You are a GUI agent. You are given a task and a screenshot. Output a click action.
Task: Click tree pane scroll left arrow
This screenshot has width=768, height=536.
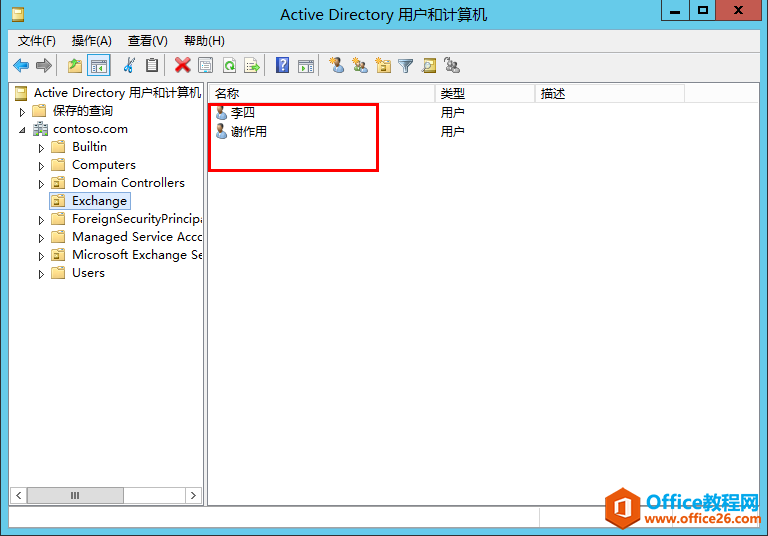click(19, 495)
